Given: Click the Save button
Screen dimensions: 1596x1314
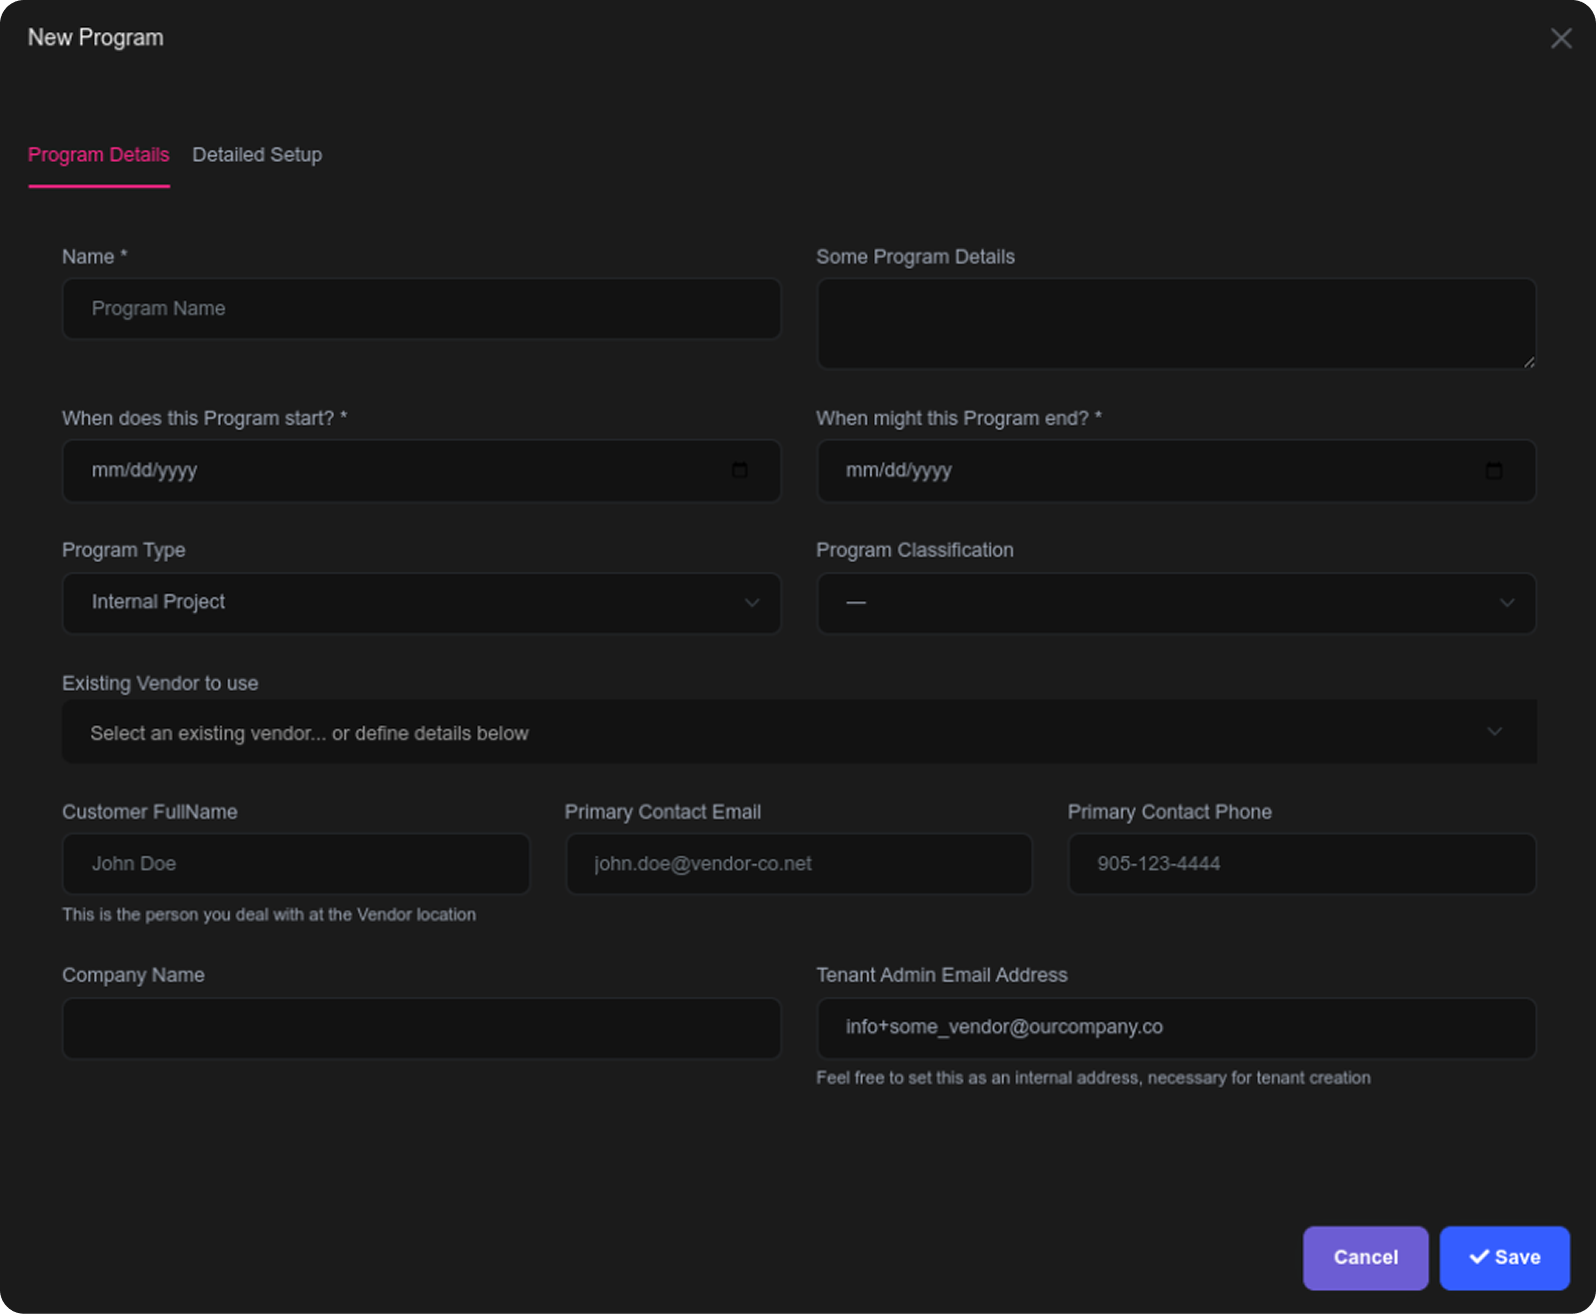Looking at the screenshot, I should [1504, 1258].
